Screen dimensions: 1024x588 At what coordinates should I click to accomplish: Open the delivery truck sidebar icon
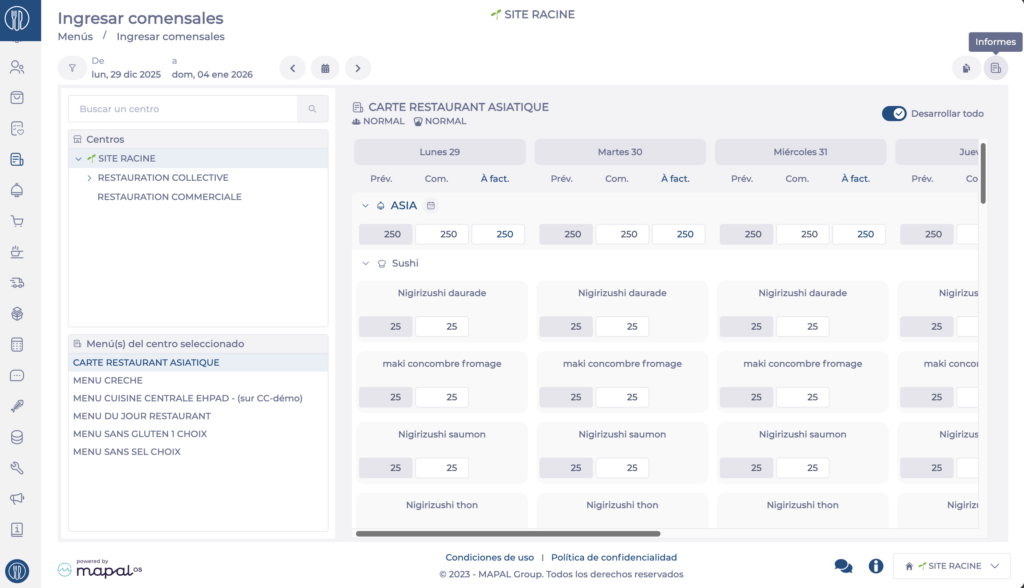(17, 283)
